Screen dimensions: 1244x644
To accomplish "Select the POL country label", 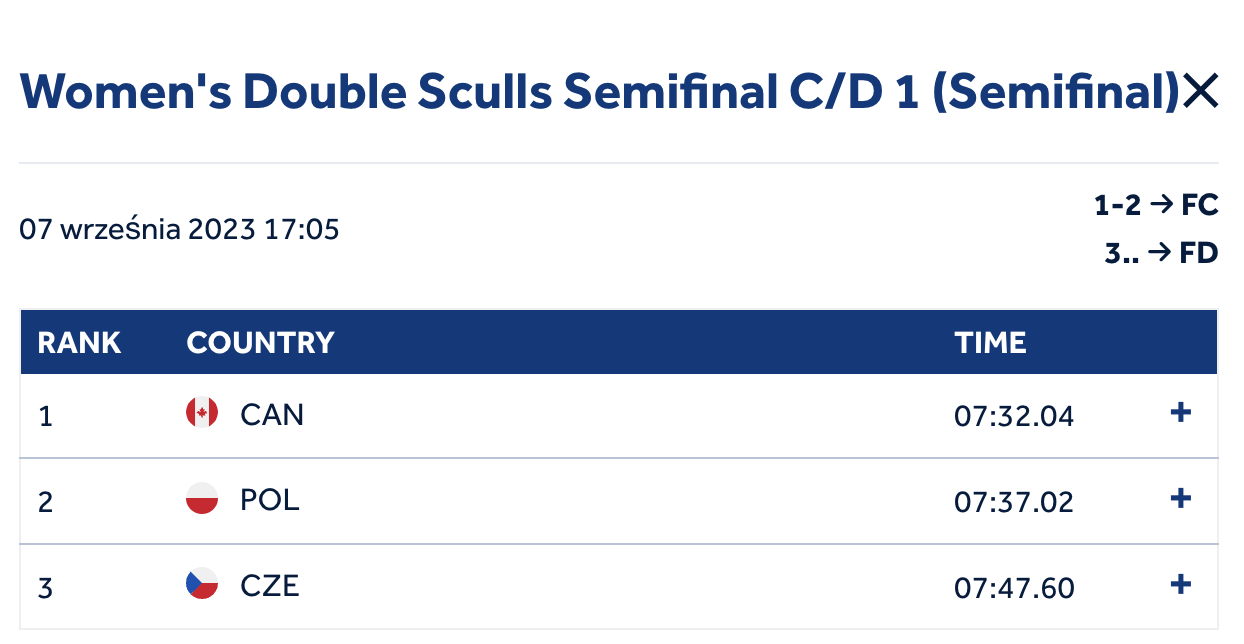I will coord(270,500).
